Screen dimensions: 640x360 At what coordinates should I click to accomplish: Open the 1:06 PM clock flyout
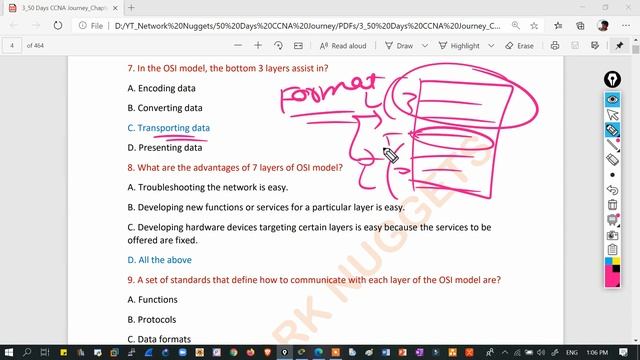pos(597,352)
